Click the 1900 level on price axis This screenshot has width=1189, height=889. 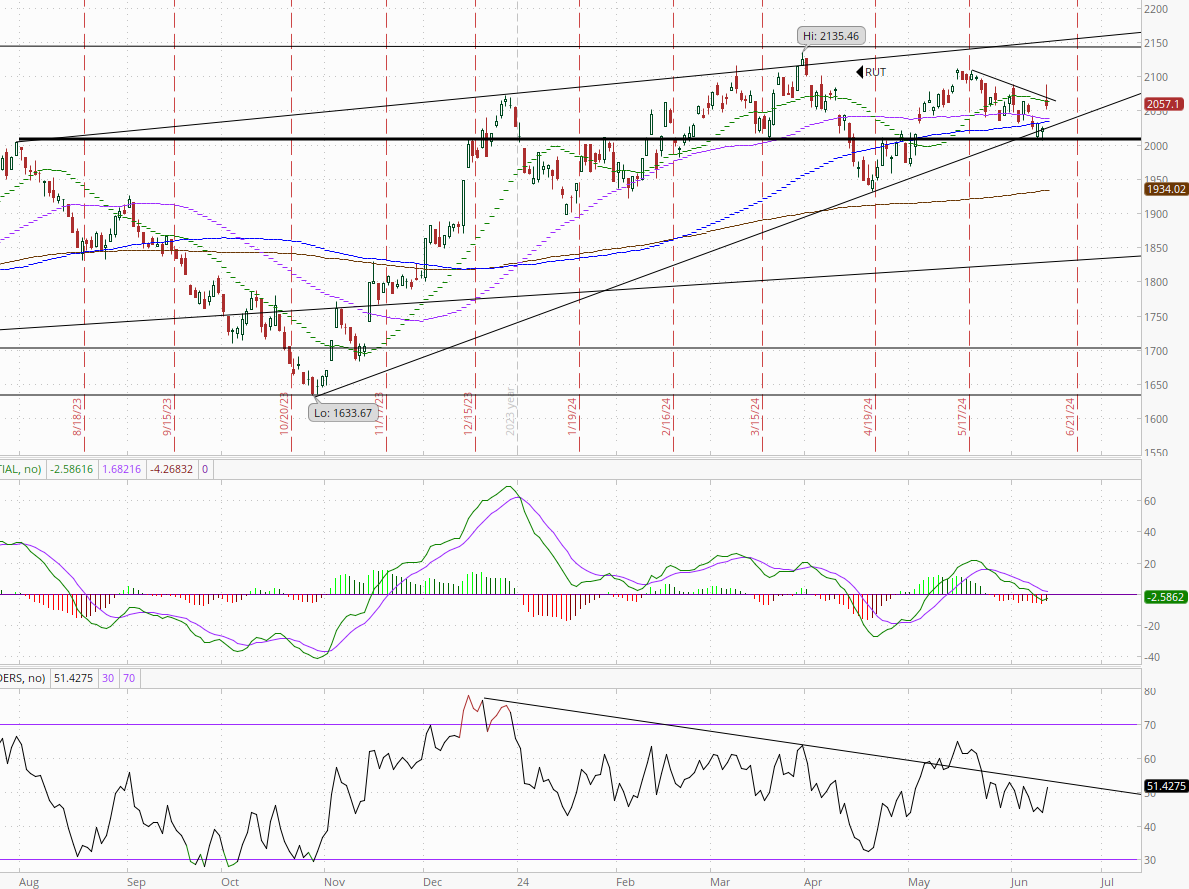coord(1156,214)
